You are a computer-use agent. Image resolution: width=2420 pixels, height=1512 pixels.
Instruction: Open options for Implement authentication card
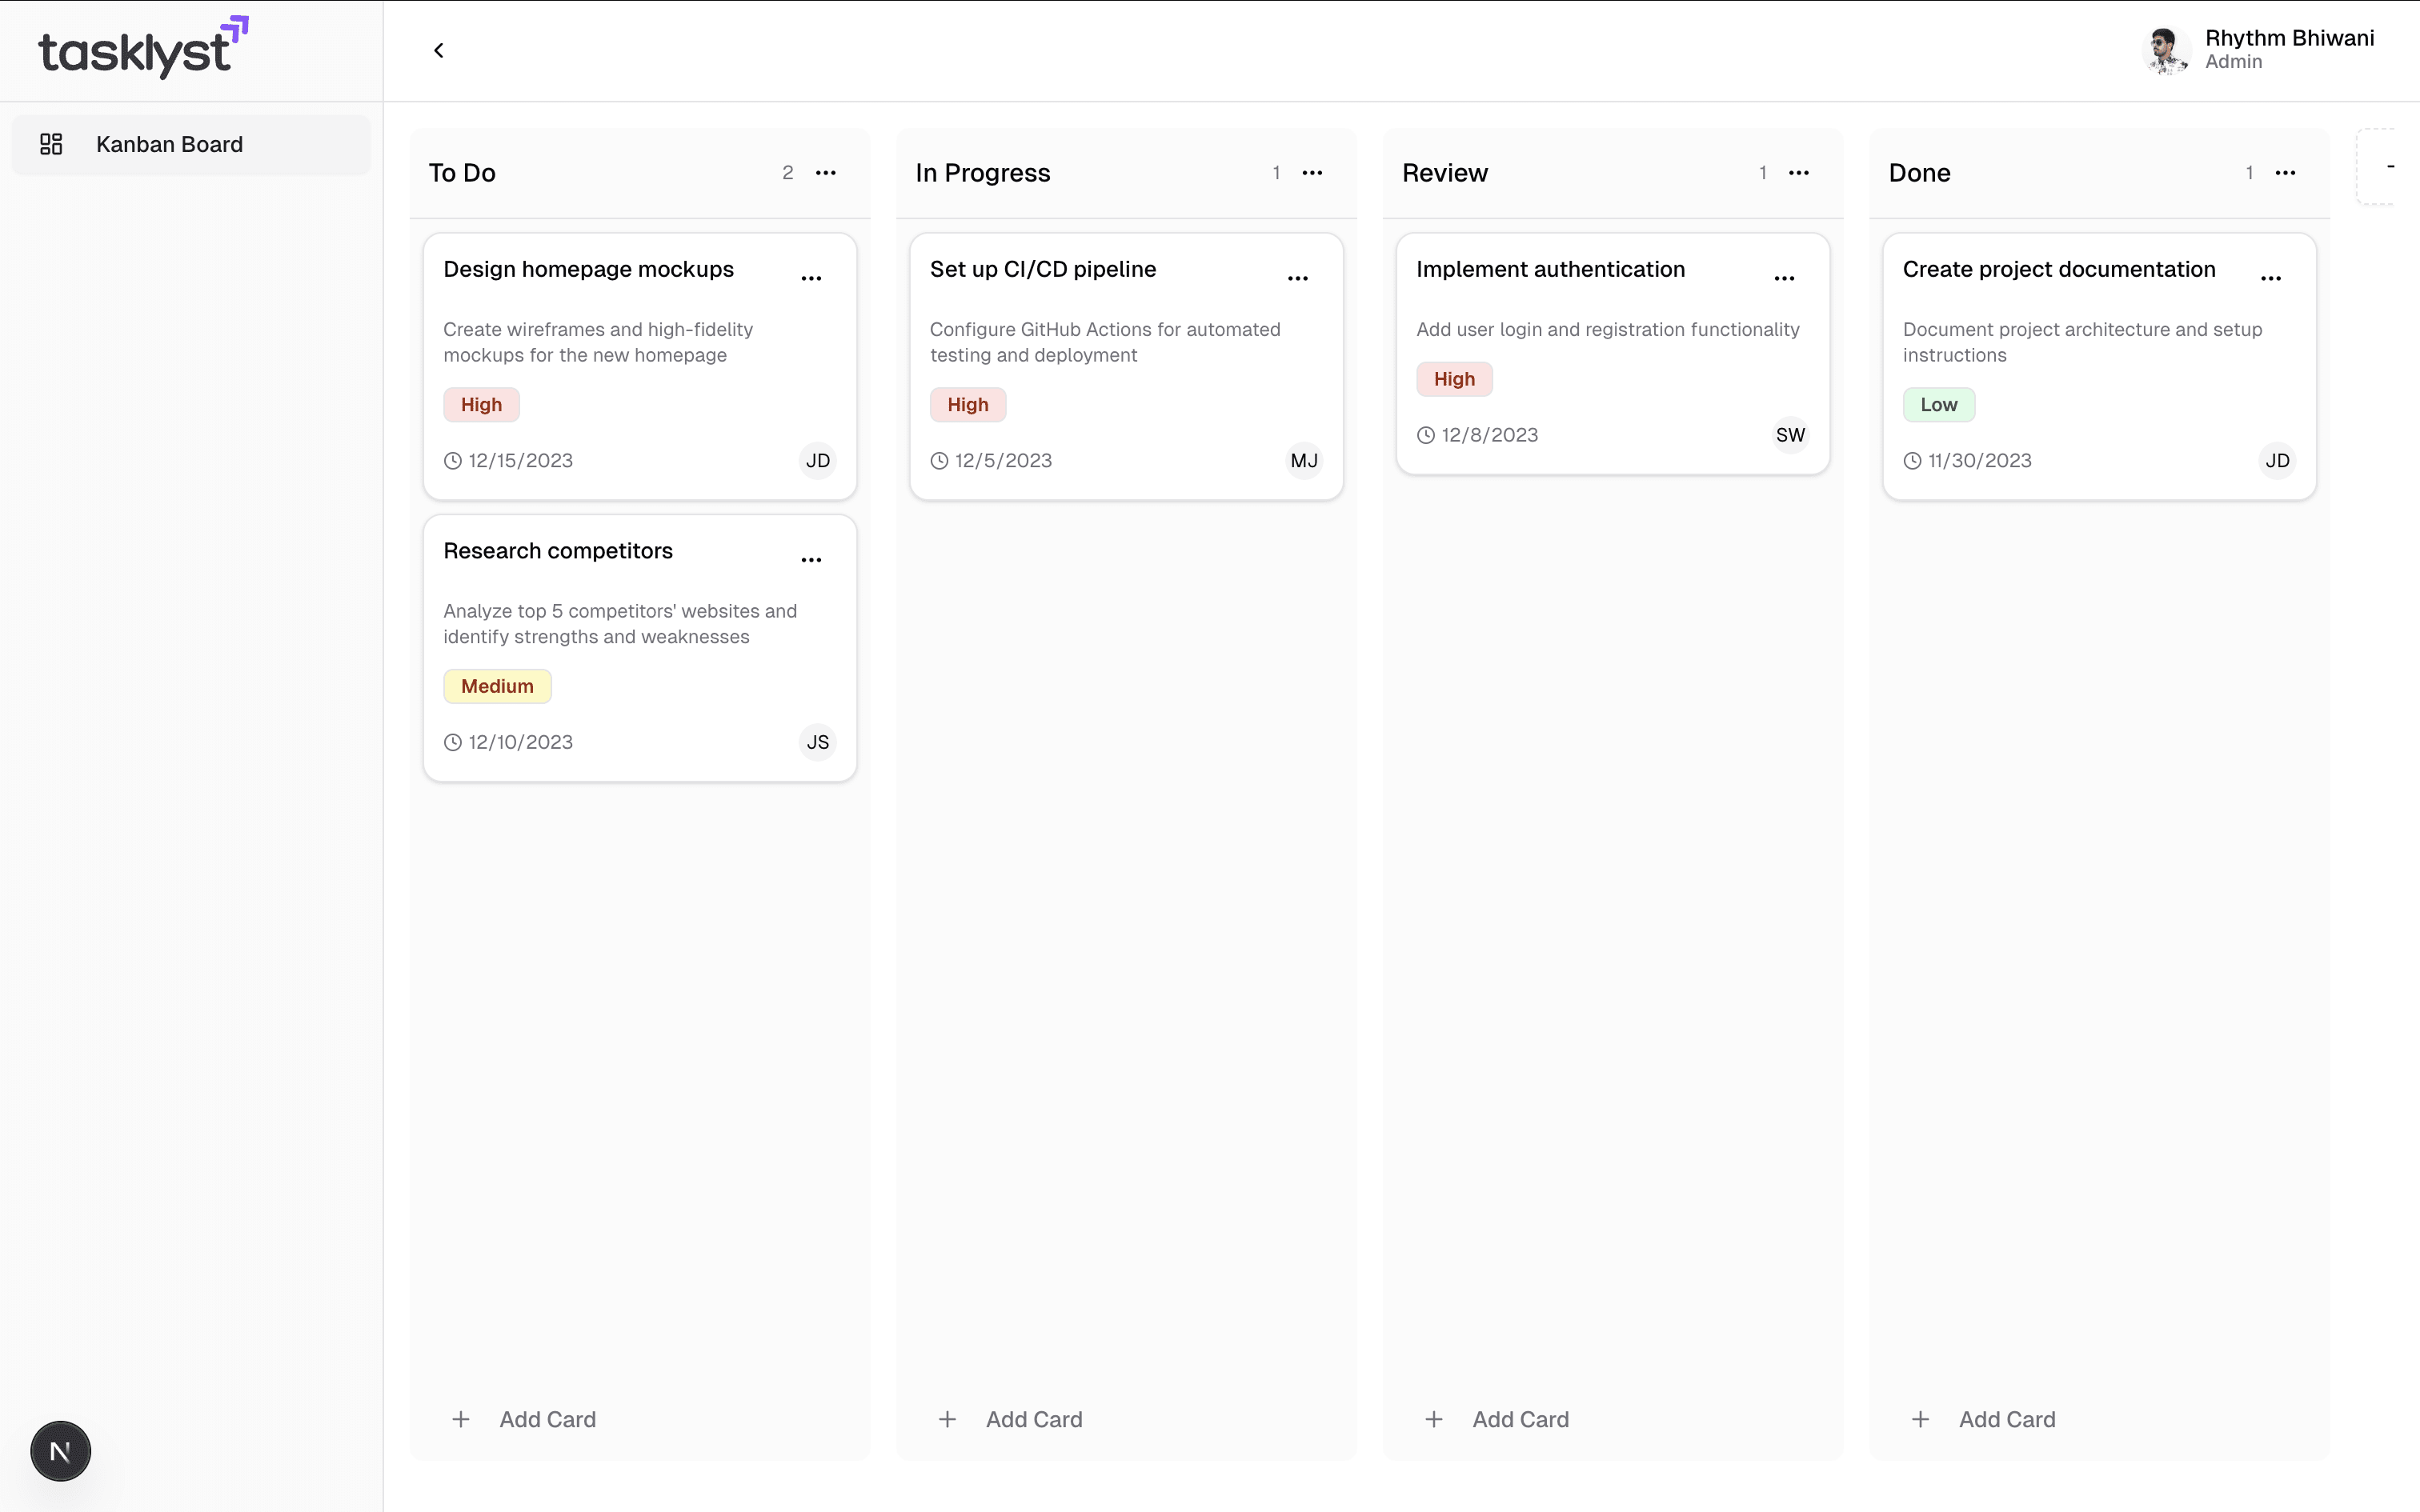1784,278
